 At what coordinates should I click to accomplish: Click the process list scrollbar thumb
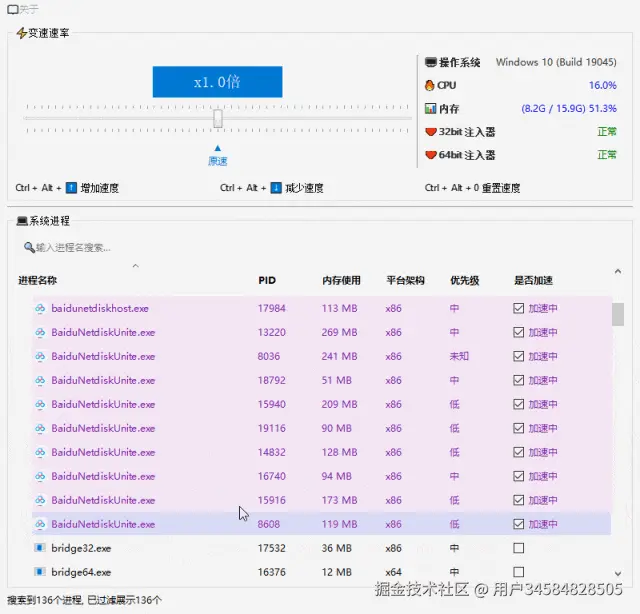tap(618, 314)
